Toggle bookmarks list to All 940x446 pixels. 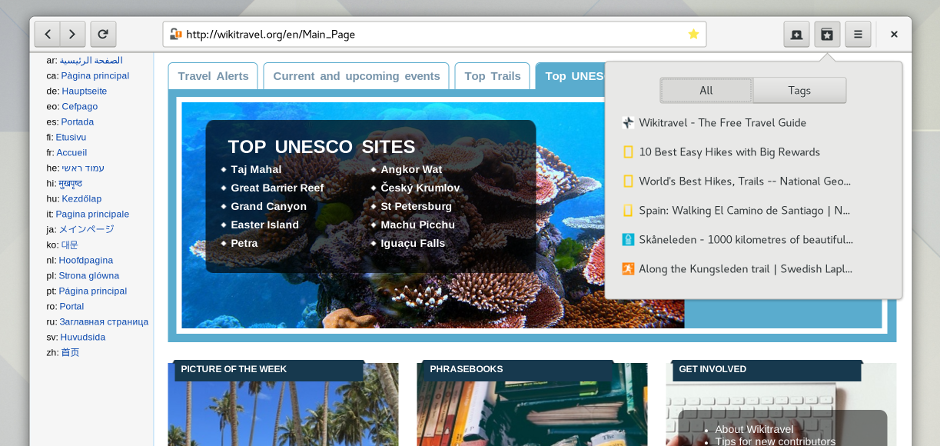[706, 91]
